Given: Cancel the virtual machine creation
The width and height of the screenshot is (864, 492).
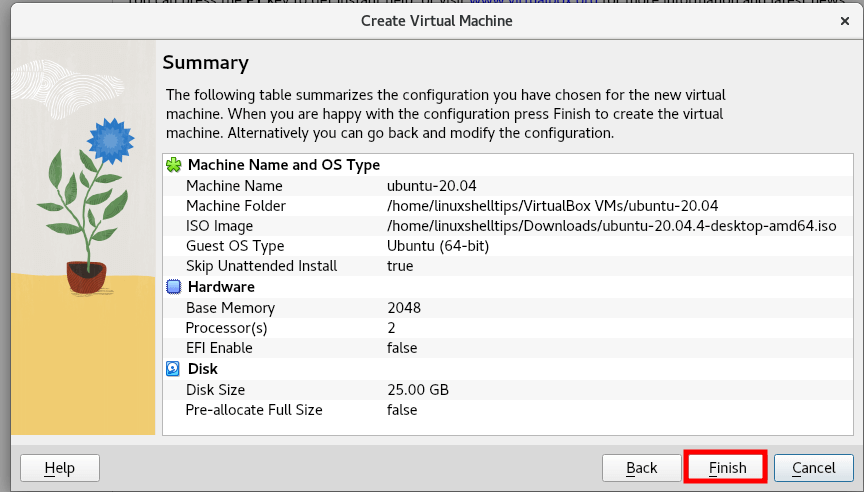Looking at the screenshot, I should coord(813,467).
